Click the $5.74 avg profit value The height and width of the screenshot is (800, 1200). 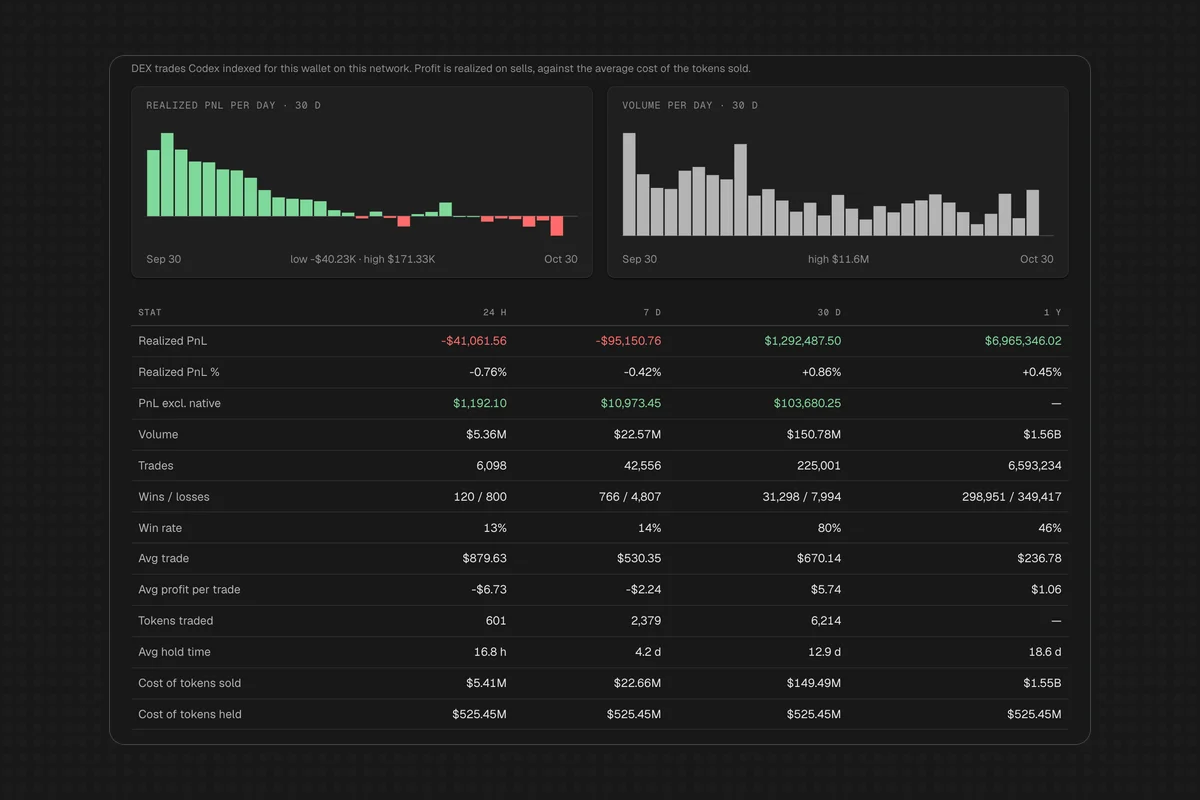click(826, 589)
